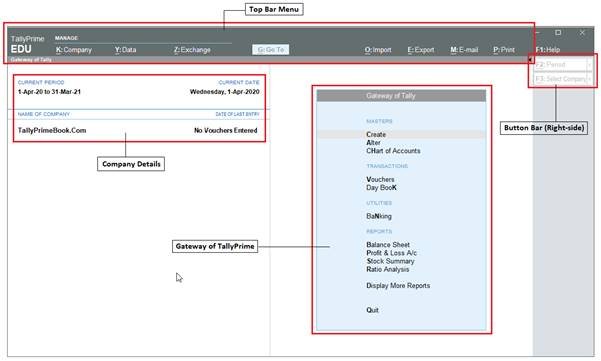The height and width of the screenshot is (361, 601).
Task: Click current date Wednesday, 1-Apr-2020
Action: tap(225, 92)
